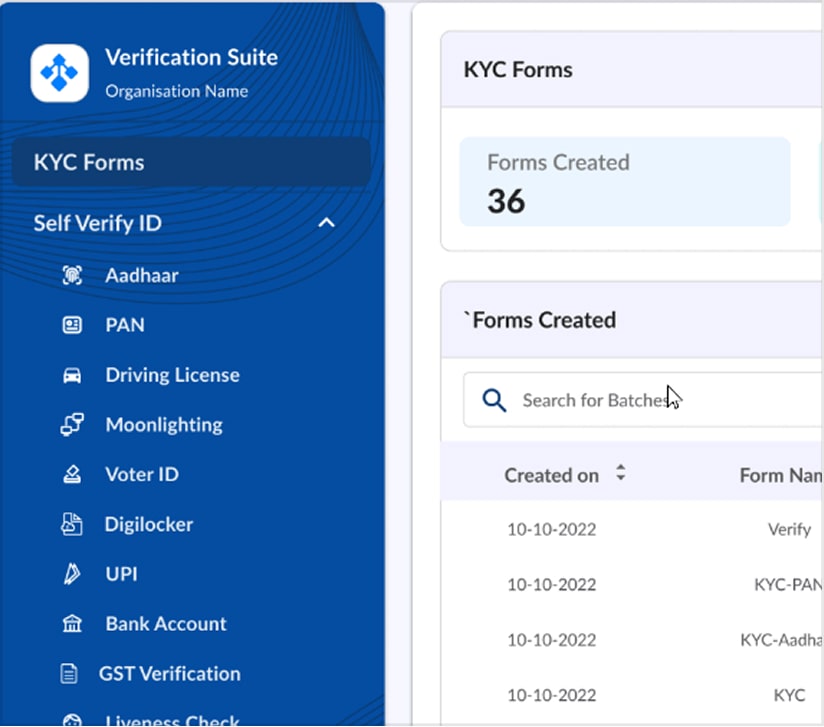Open the Verify form from the table
This screenshot has width=824, height=727.
coord(790,529)
